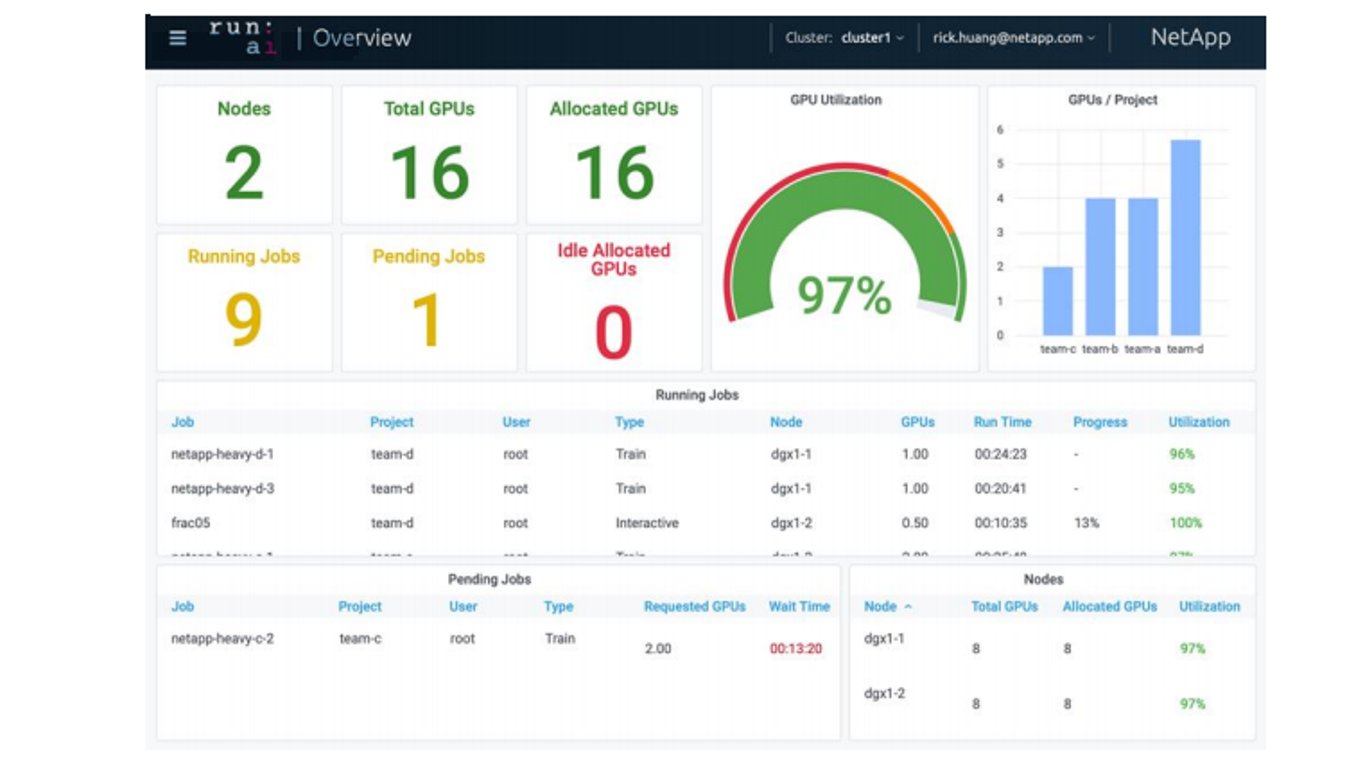This screenshot has height=768, width=1372.
Task: Sort running jobs by Job column
Action: (x=182, y=422)
